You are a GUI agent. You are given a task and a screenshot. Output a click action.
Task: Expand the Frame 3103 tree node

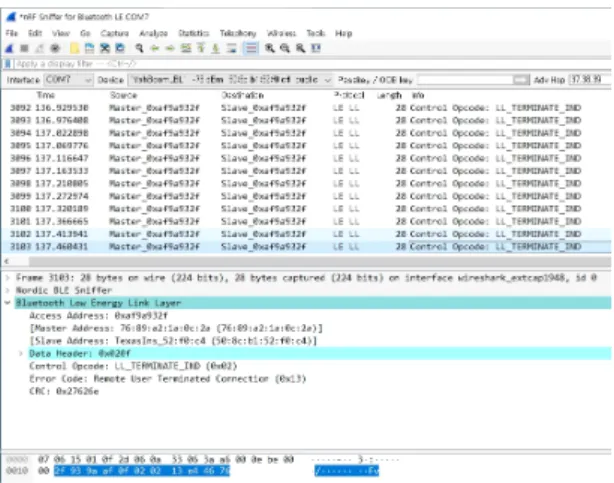point(7,278)
